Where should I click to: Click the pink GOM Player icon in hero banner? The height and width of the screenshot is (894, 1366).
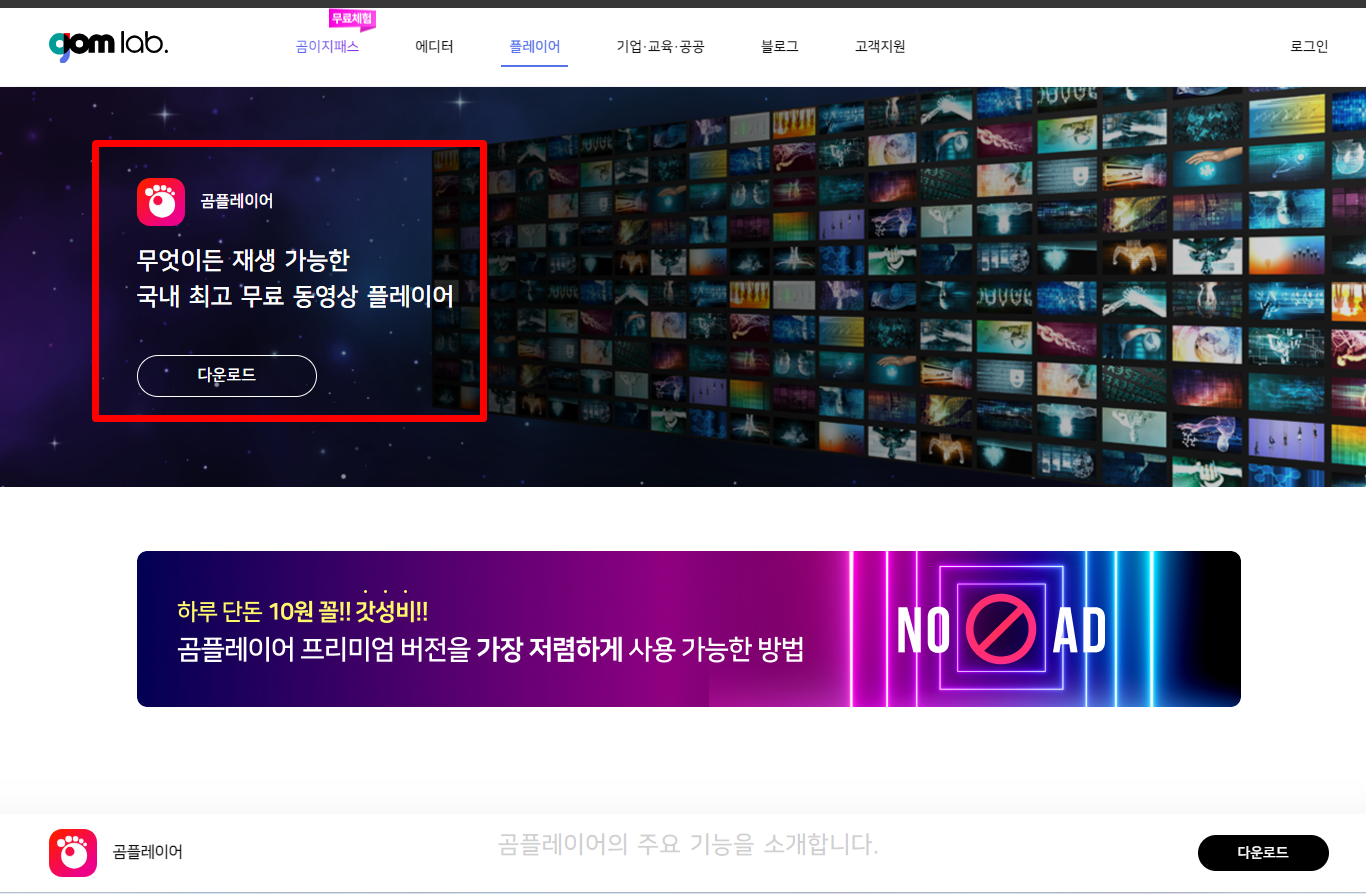[161, 202]
